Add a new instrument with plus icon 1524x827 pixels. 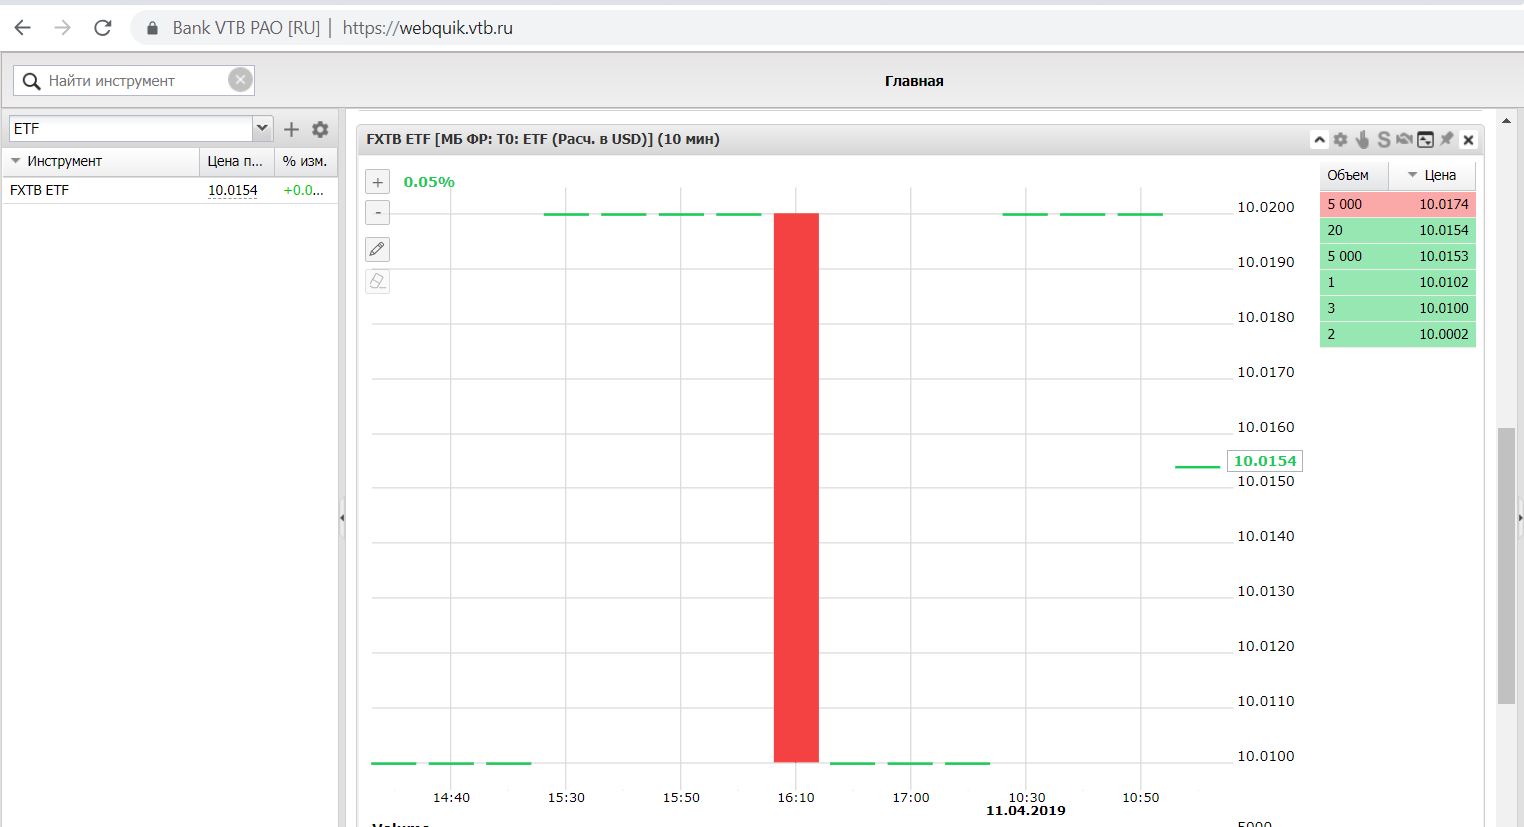(291, 129)
